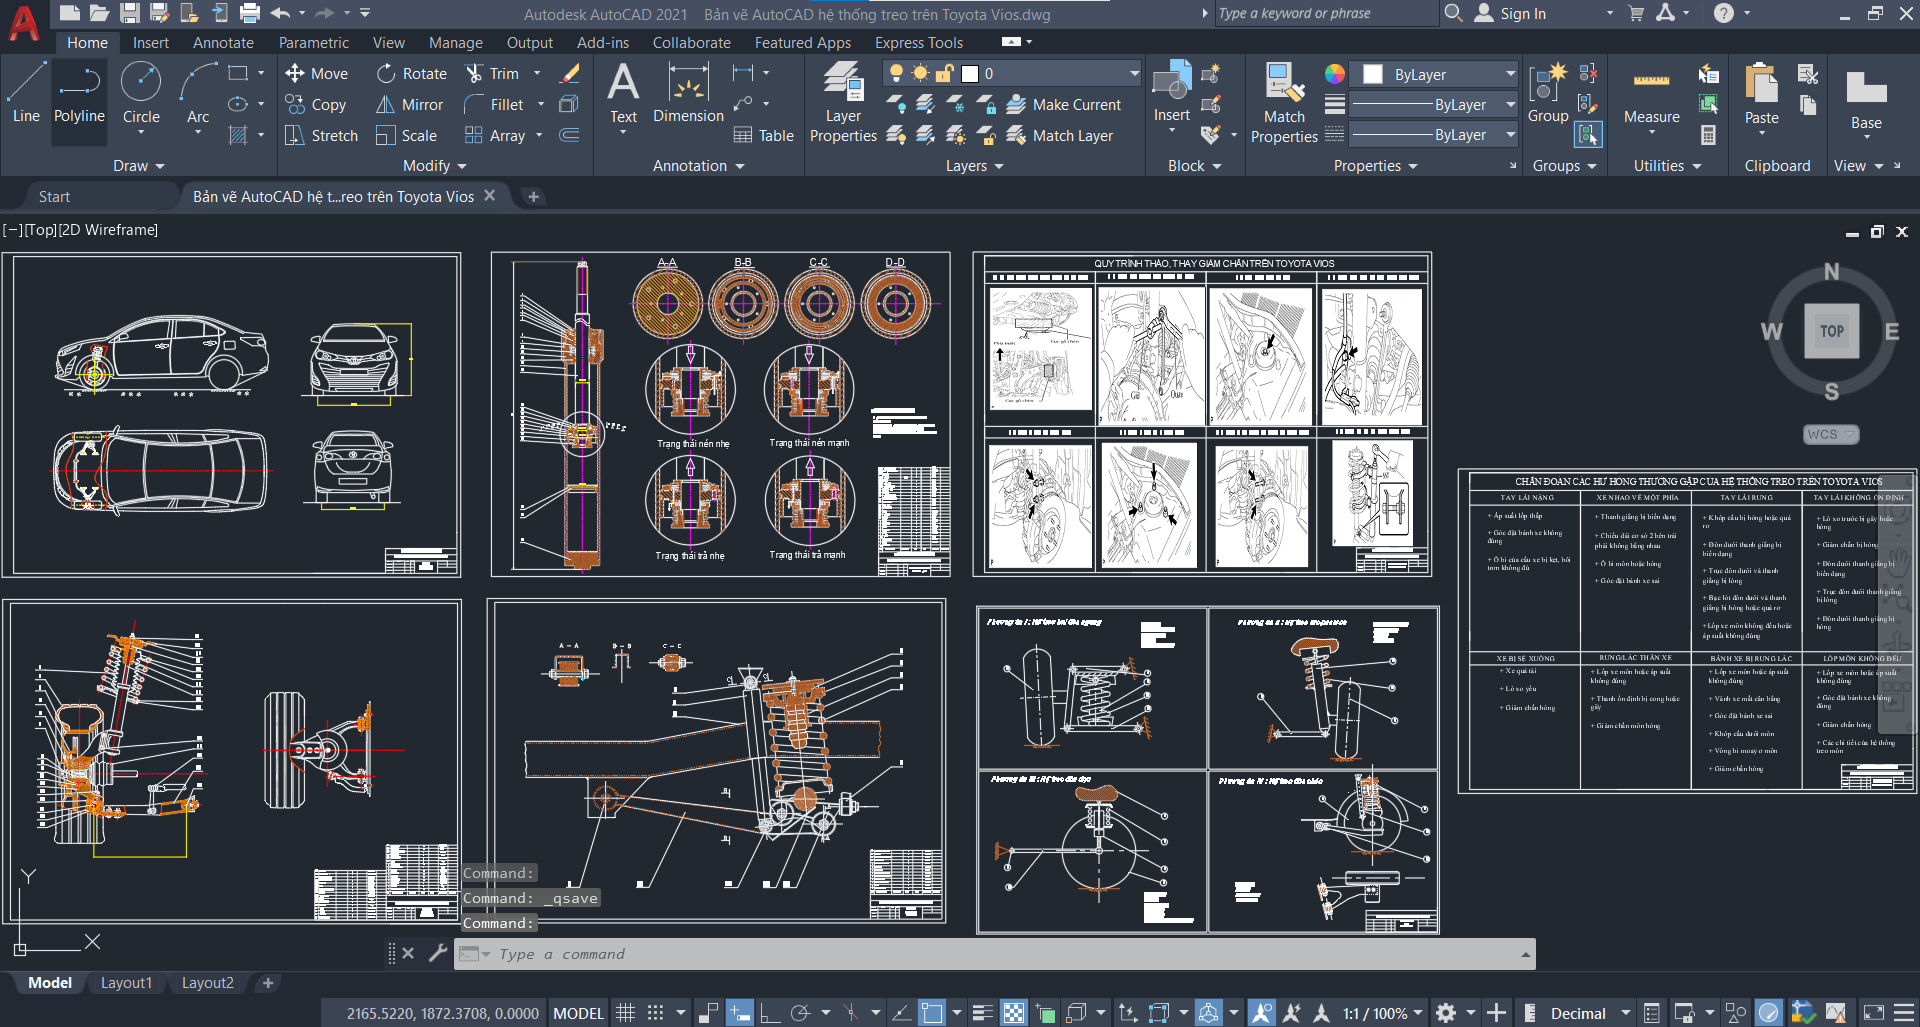The width and height of the screenshot is (1920, 1027).
Task: Click Match Properties tool
Action: pyautogui.click(x=1284, y=101)
